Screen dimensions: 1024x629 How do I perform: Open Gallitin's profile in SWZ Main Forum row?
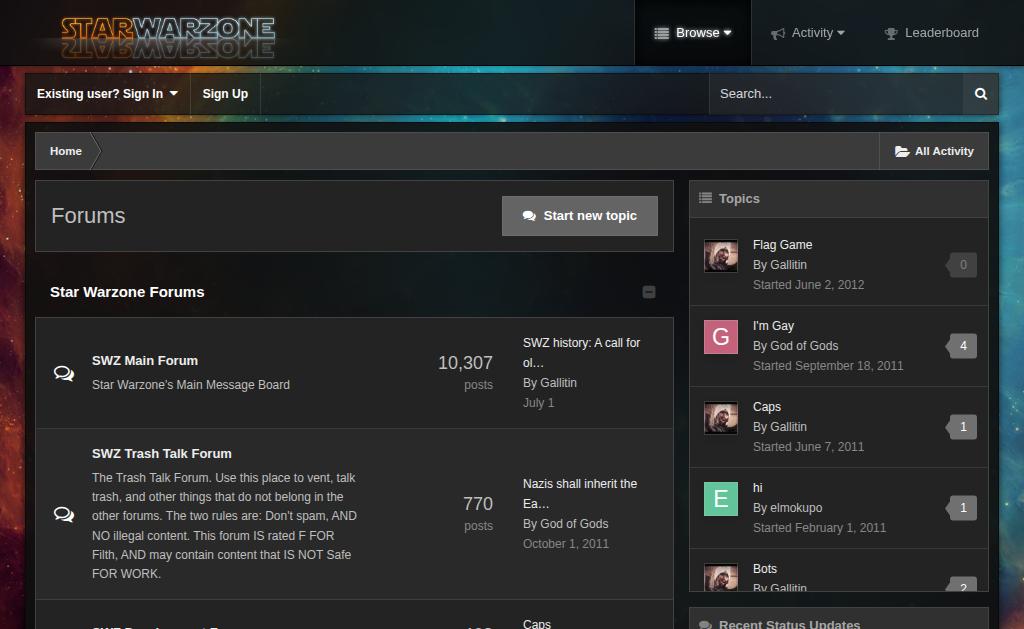(558, 383)
